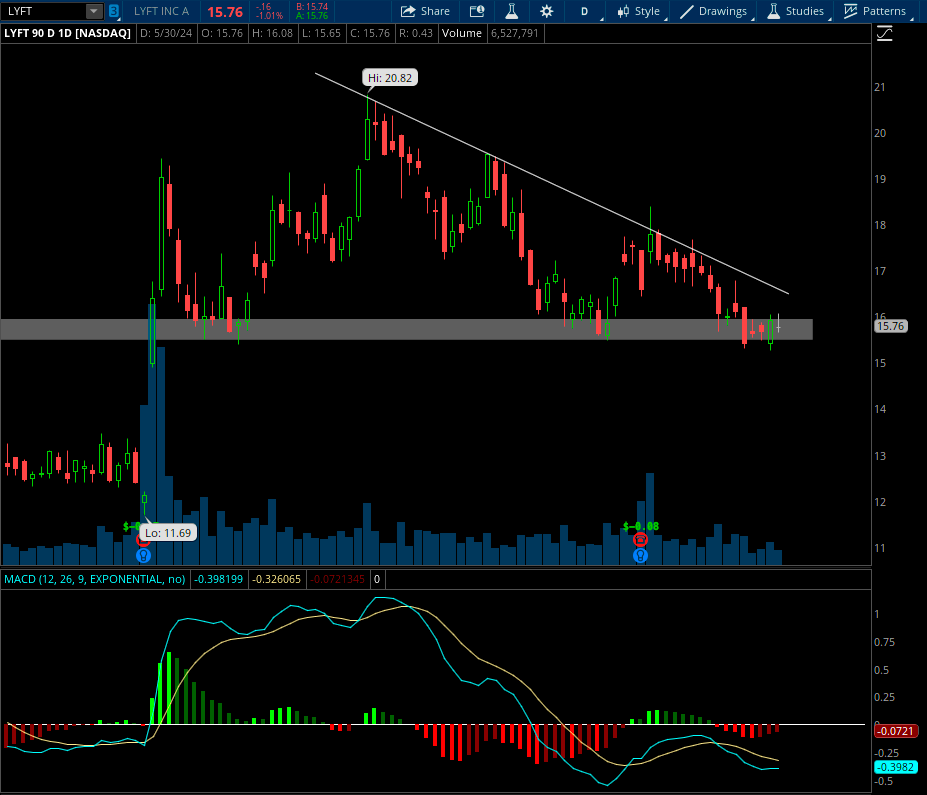Click the -0.326065 signal value

276,579
